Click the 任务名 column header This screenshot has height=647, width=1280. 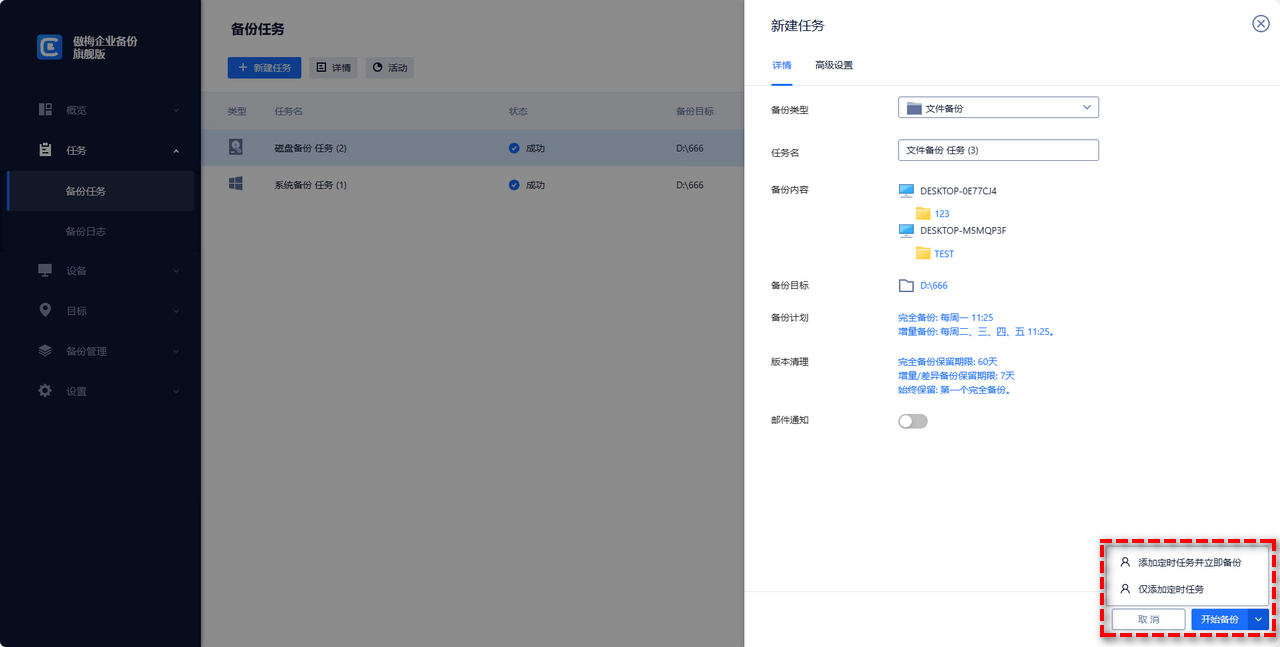[288, 111]
